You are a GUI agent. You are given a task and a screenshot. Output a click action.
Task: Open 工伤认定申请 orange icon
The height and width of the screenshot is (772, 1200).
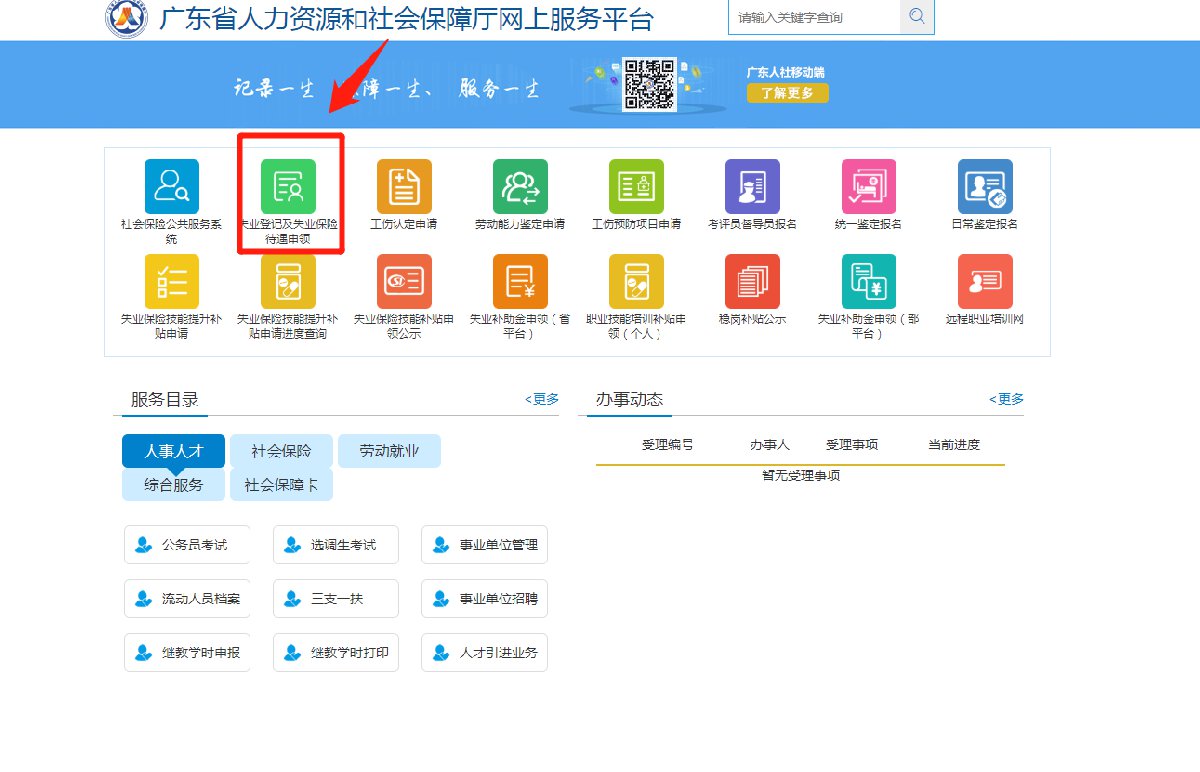tap(404, 187)
